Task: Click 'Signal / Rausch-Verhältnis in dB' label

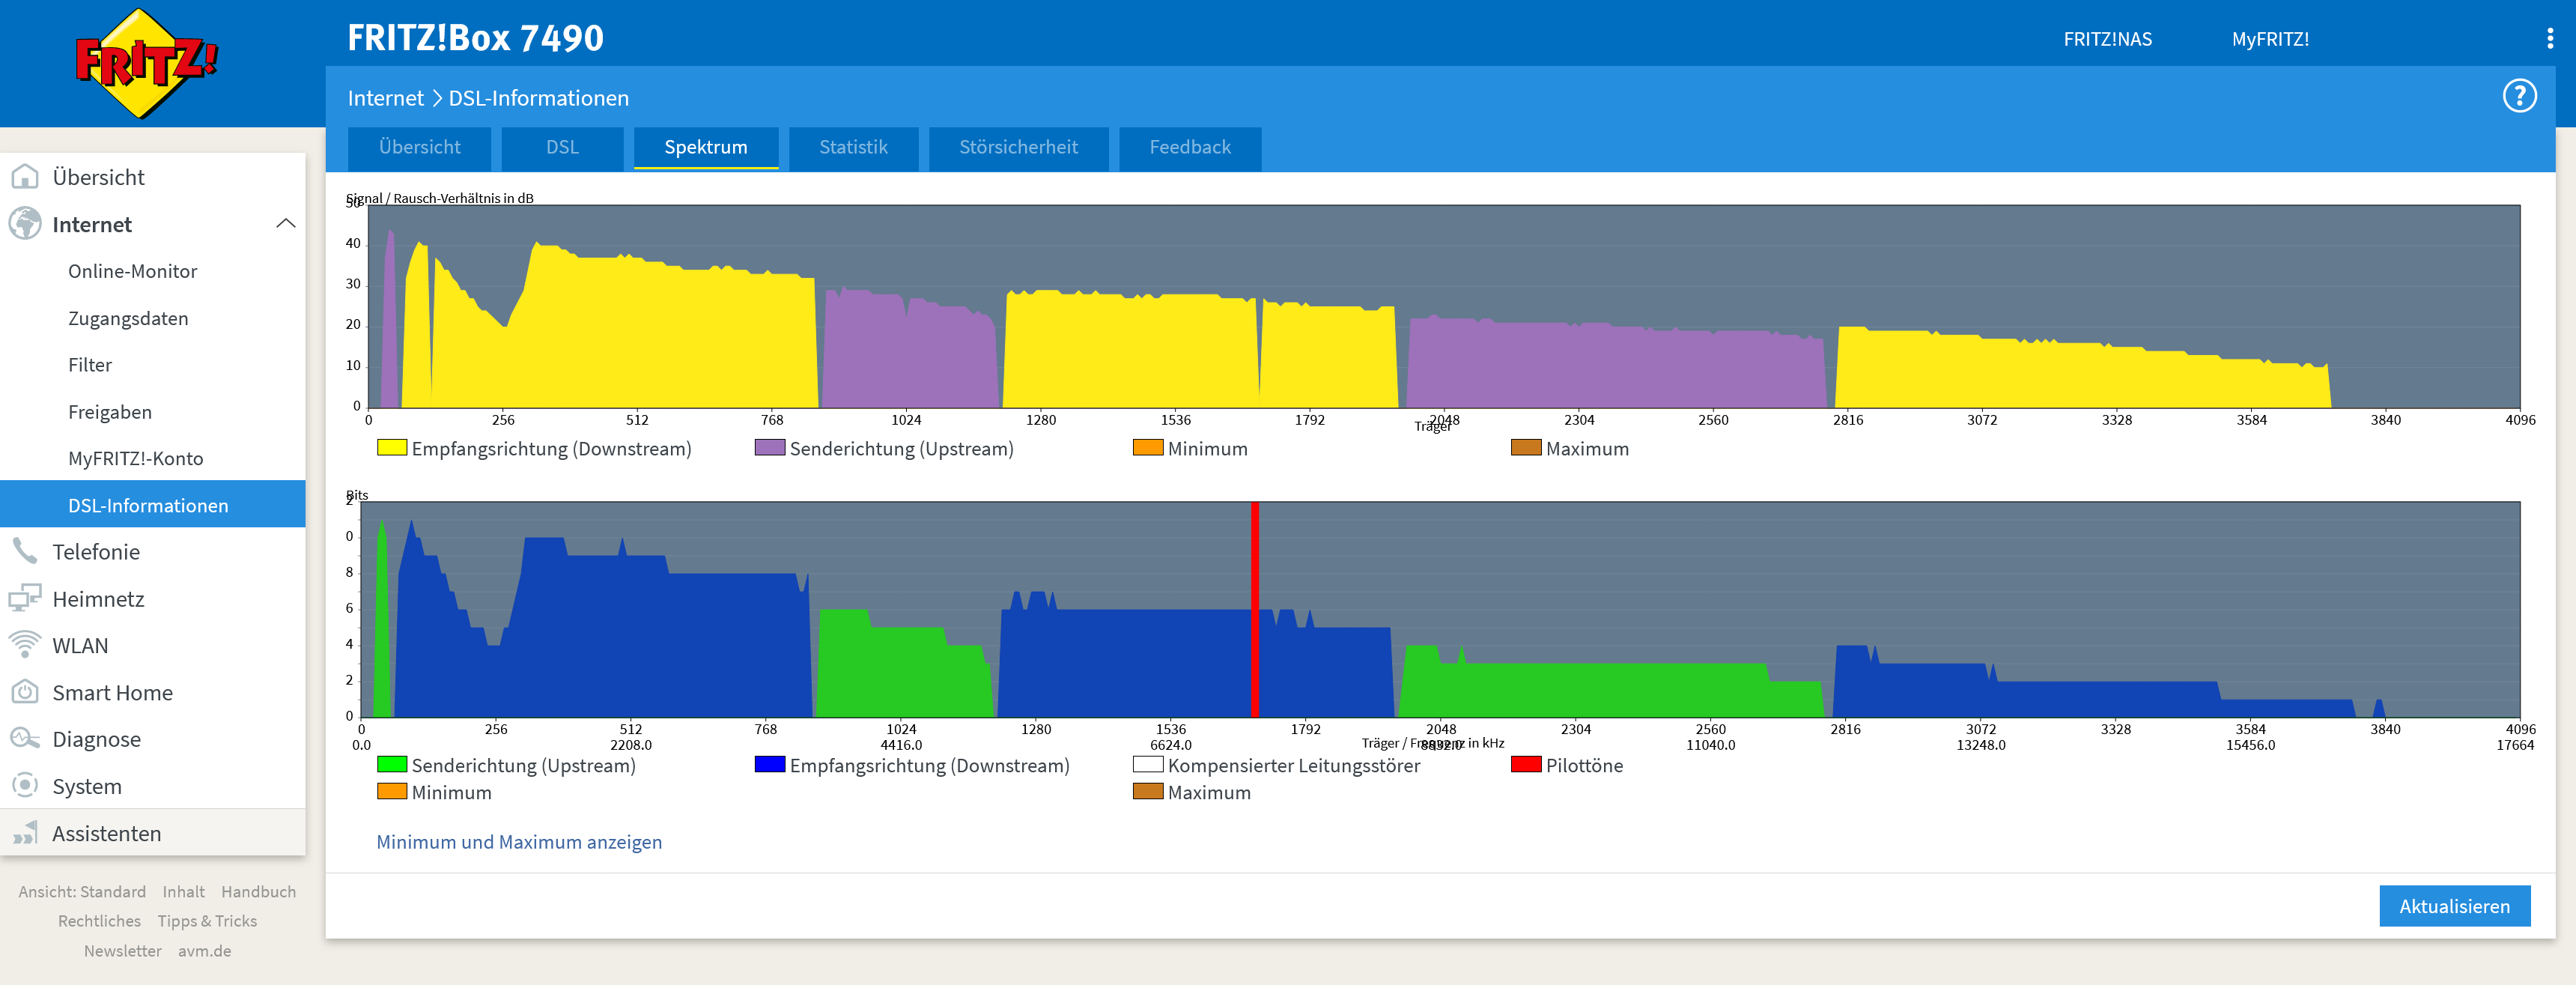Action: (x=440, y=198)
